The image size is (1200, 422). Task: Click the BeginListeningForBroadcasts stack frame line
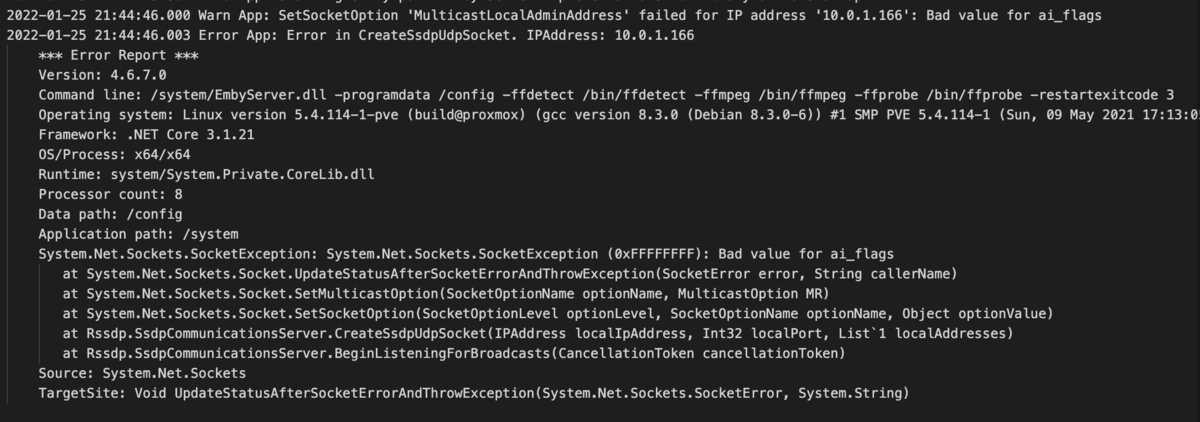coord(453,353)
